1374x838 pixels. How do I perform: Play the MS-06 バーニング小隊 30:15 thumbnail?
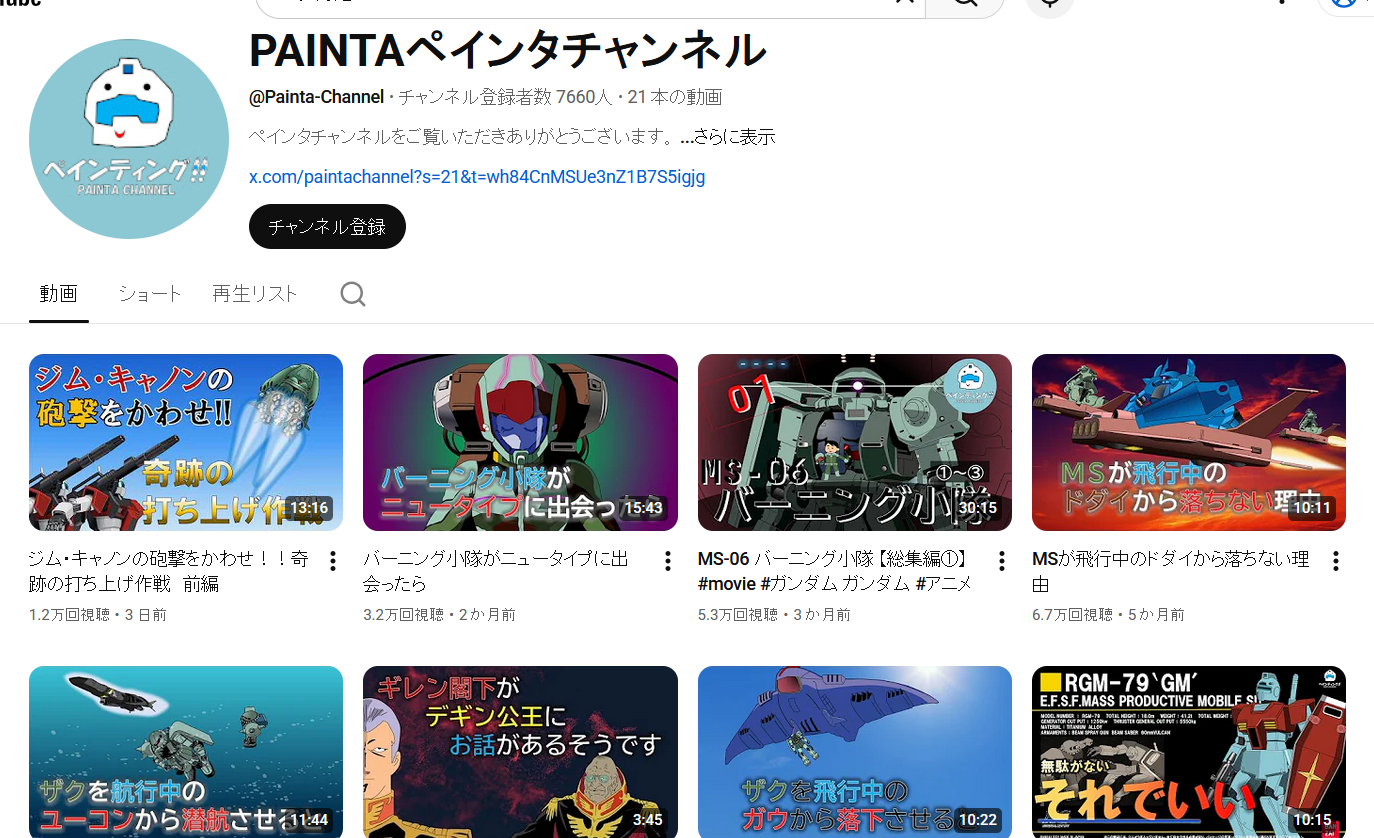pyautogui.click(x=854, y=442)
